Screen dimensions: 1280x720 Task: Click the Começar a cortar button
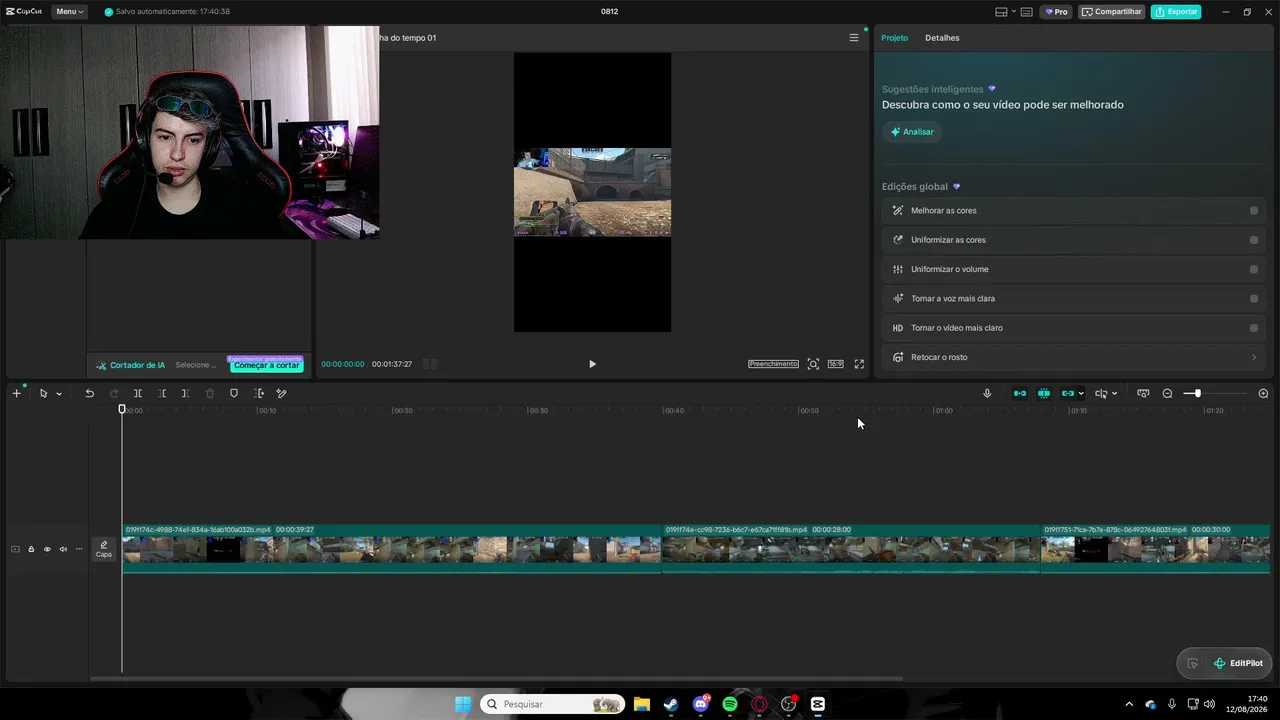(x=266, y=365)
